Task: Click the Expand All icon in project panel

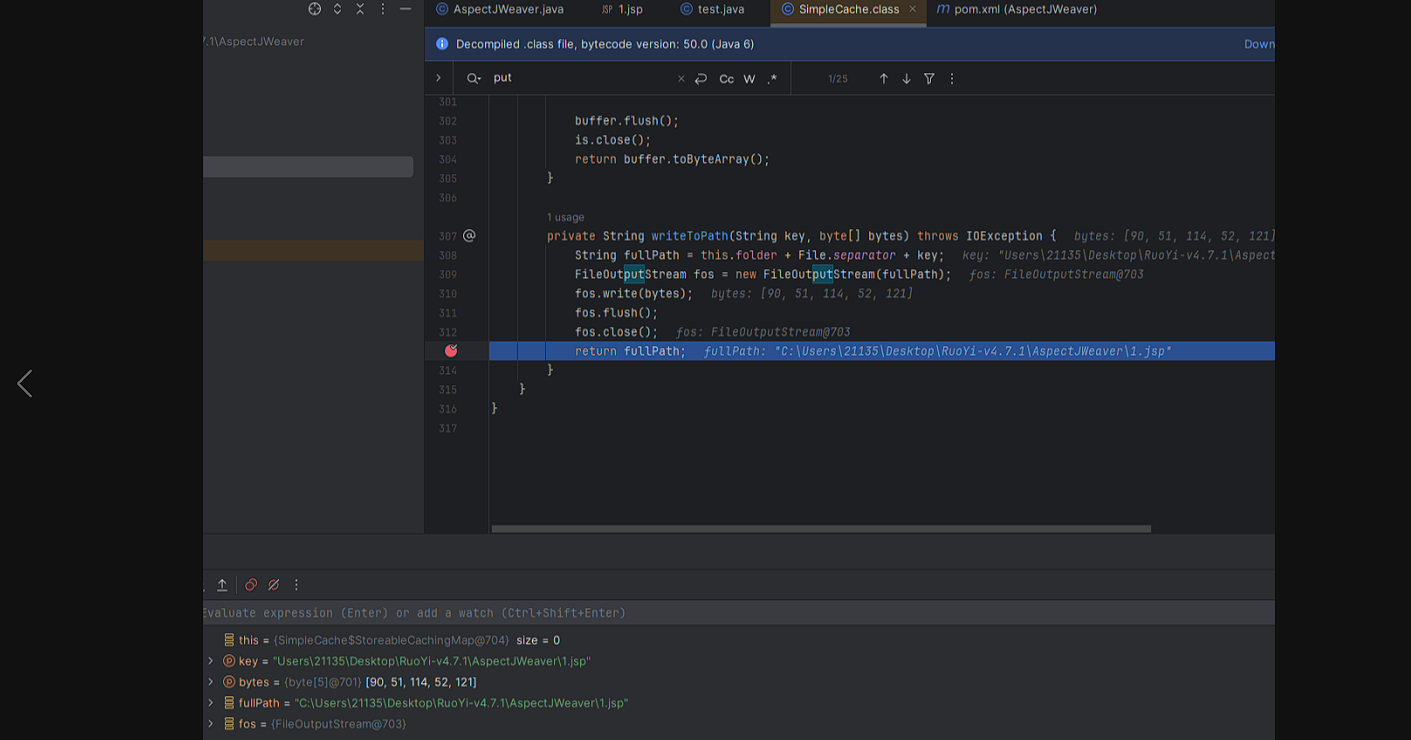Action: pyautogui.click(x=337, y=9)
